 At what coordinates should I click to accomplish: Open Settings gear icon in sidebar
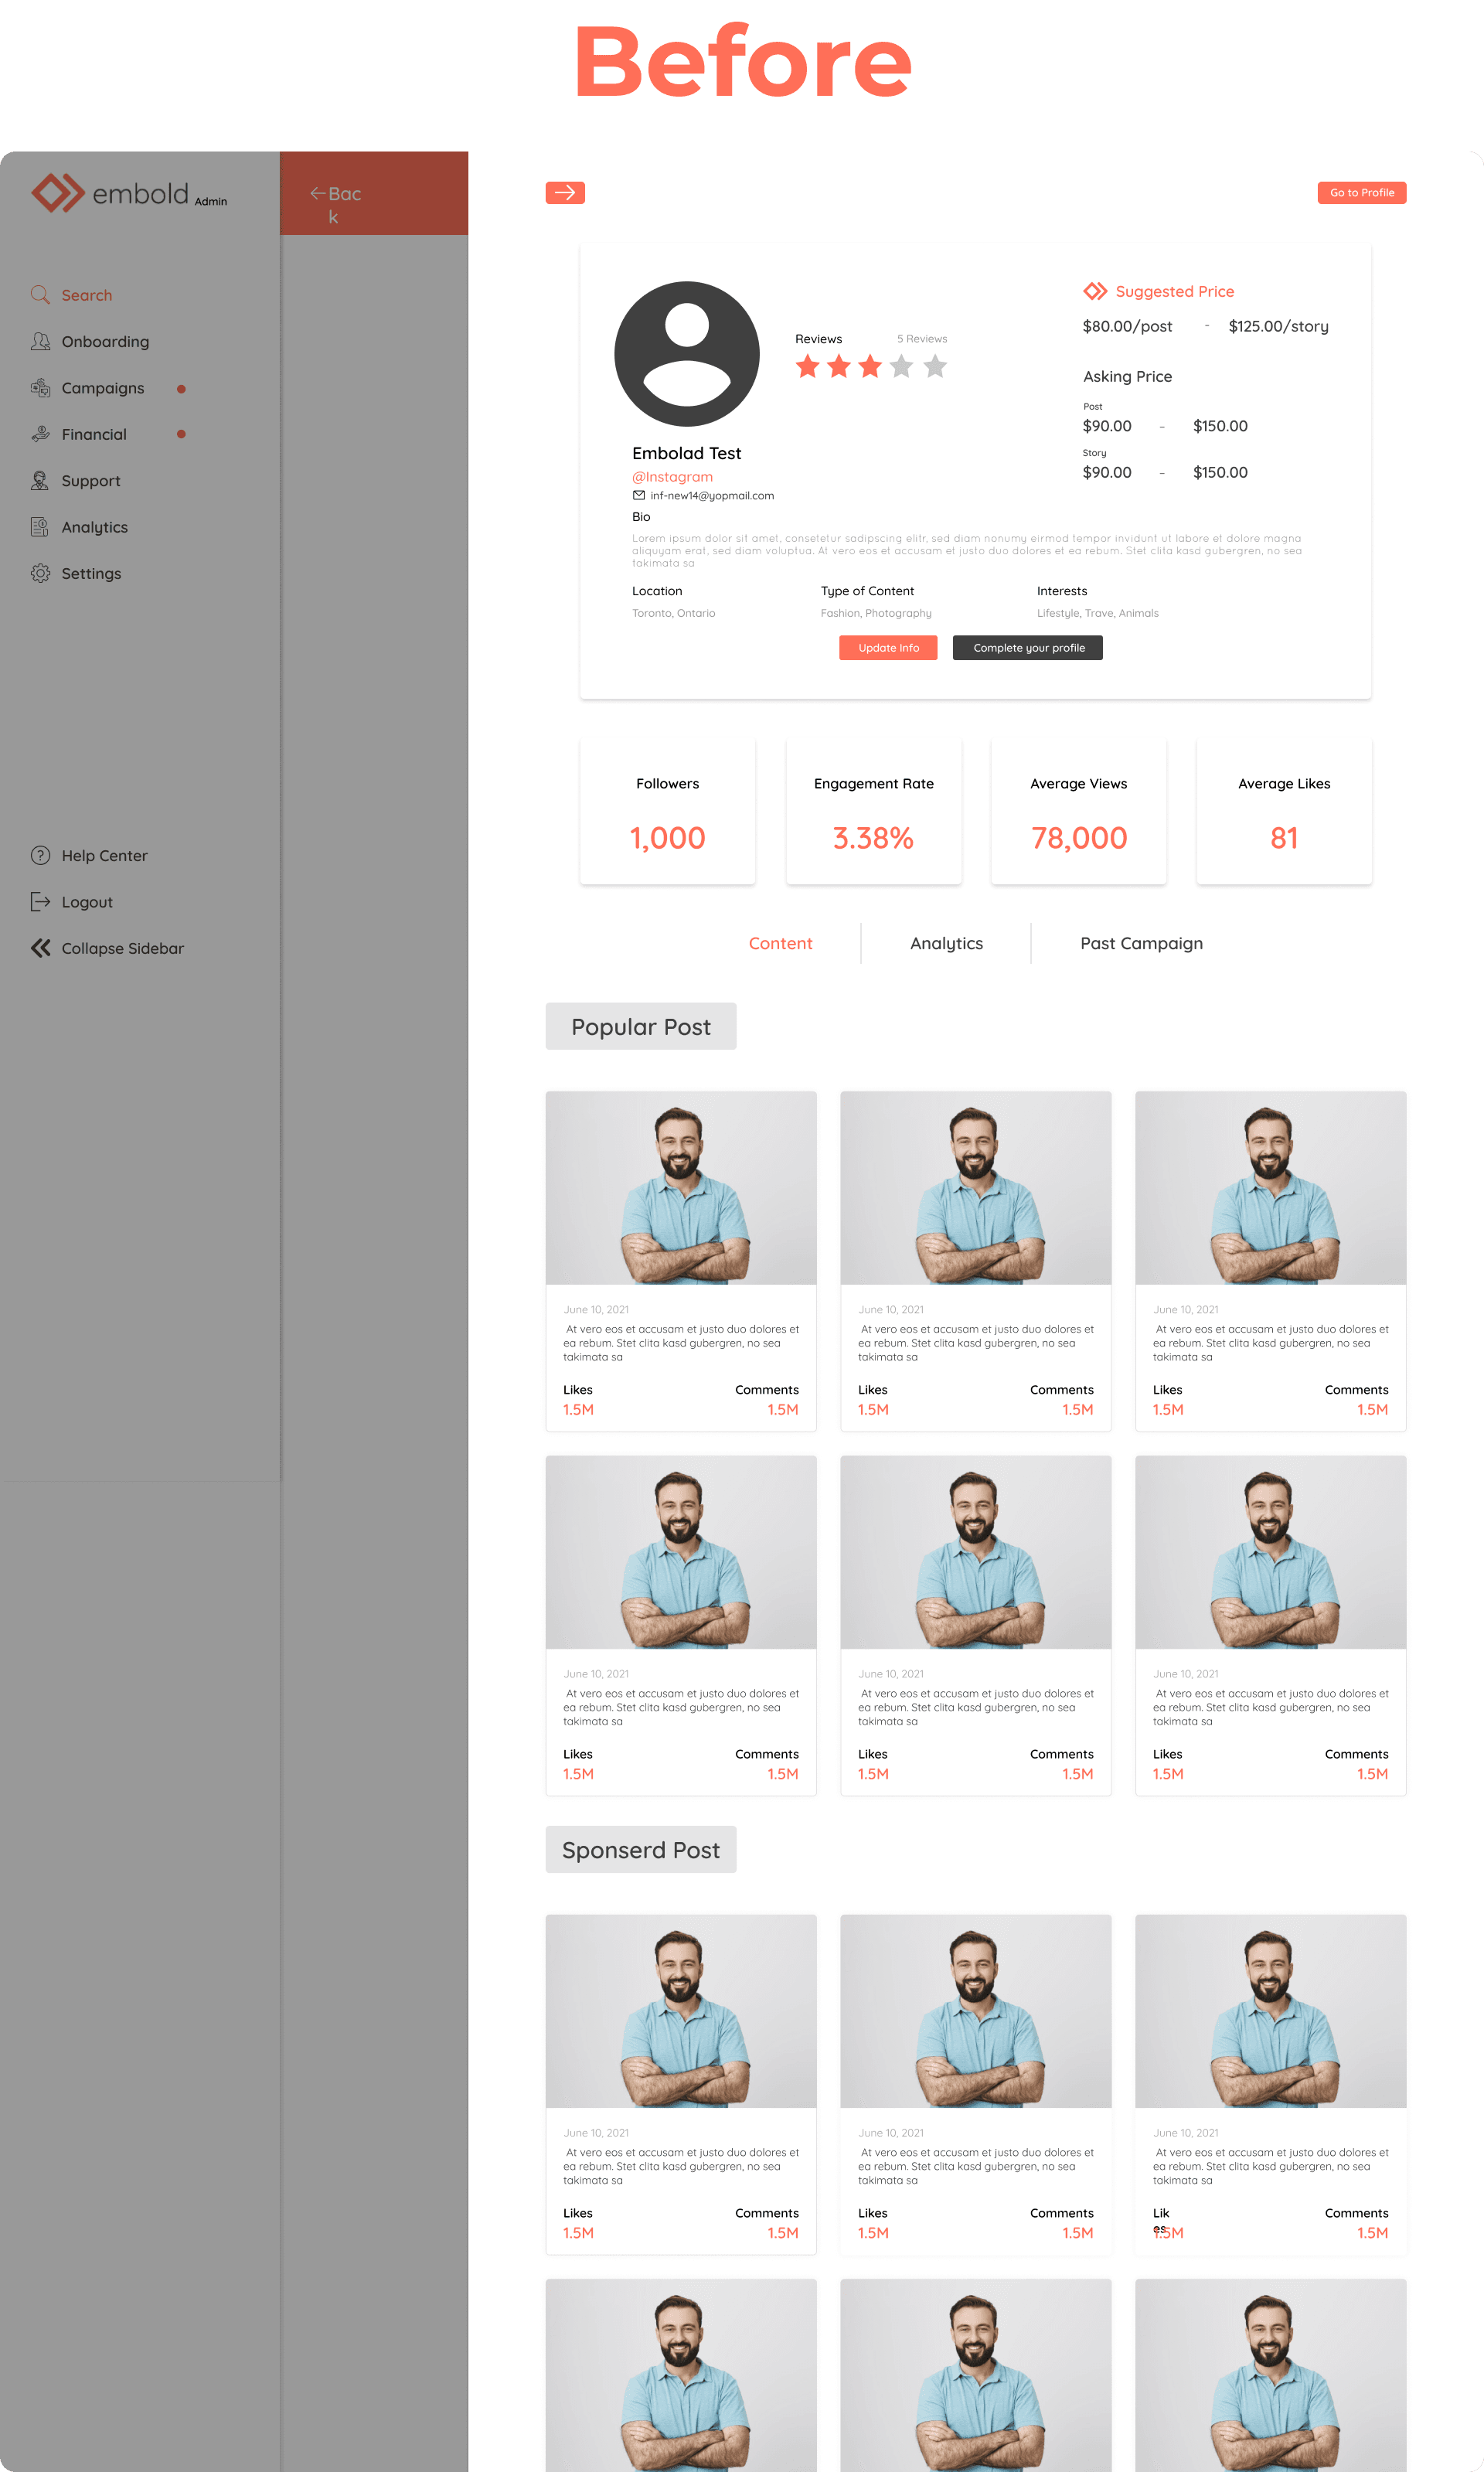(x=40, y=573)
